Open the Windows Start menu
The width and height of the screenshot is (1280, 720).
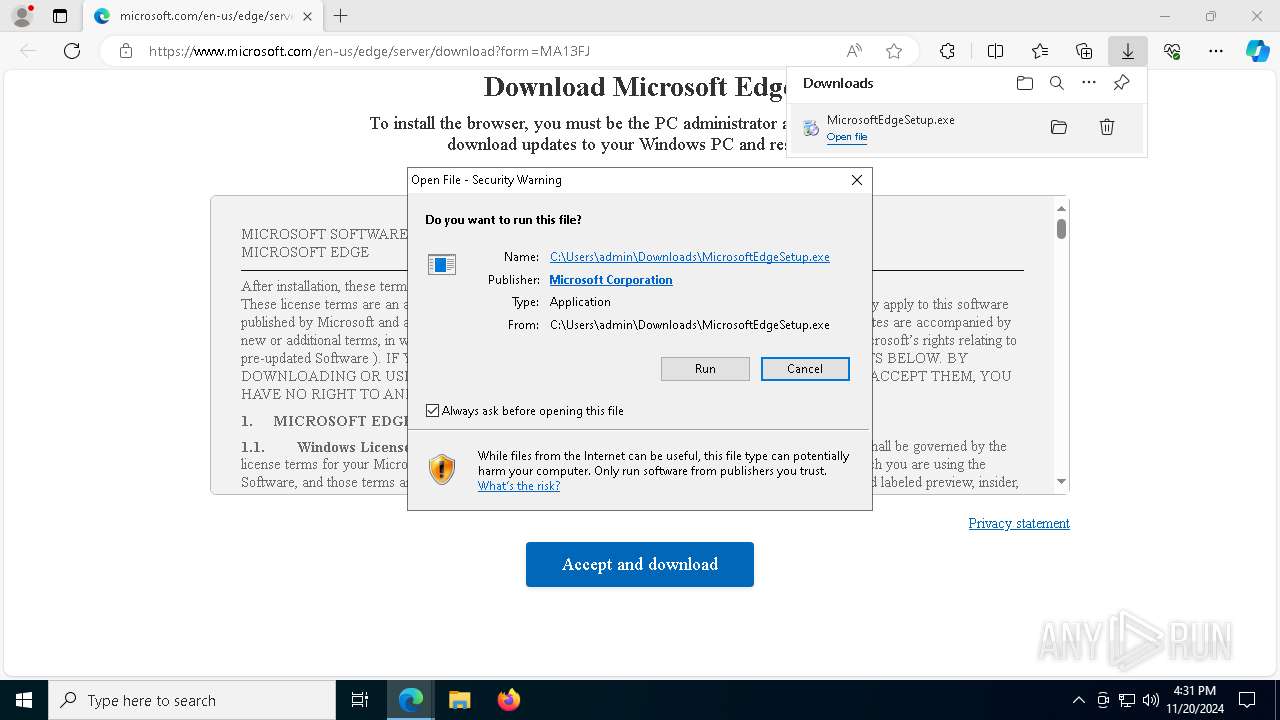[24, 700]
